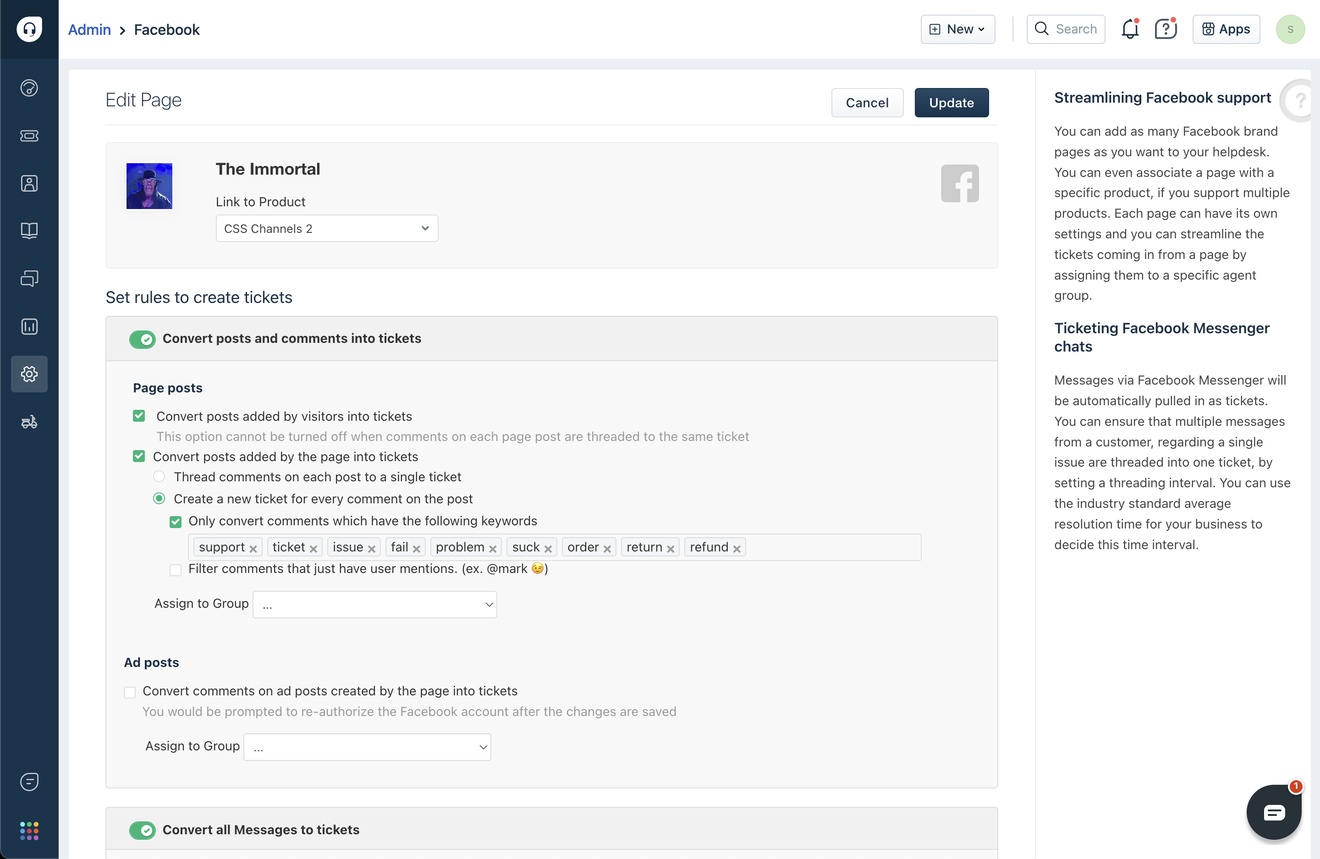Remove the 'problem' keyword tag

[x=493, y=549]
